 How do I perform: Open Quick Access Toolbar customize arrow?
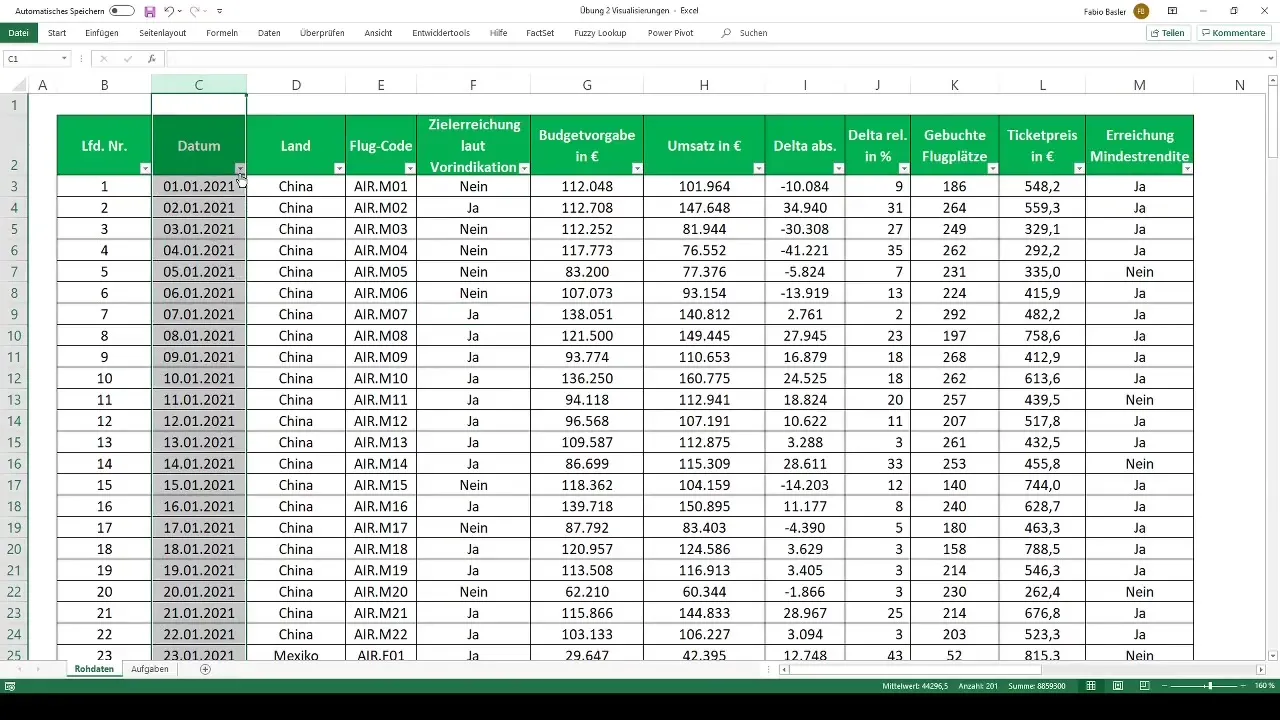tap(220, 11)
